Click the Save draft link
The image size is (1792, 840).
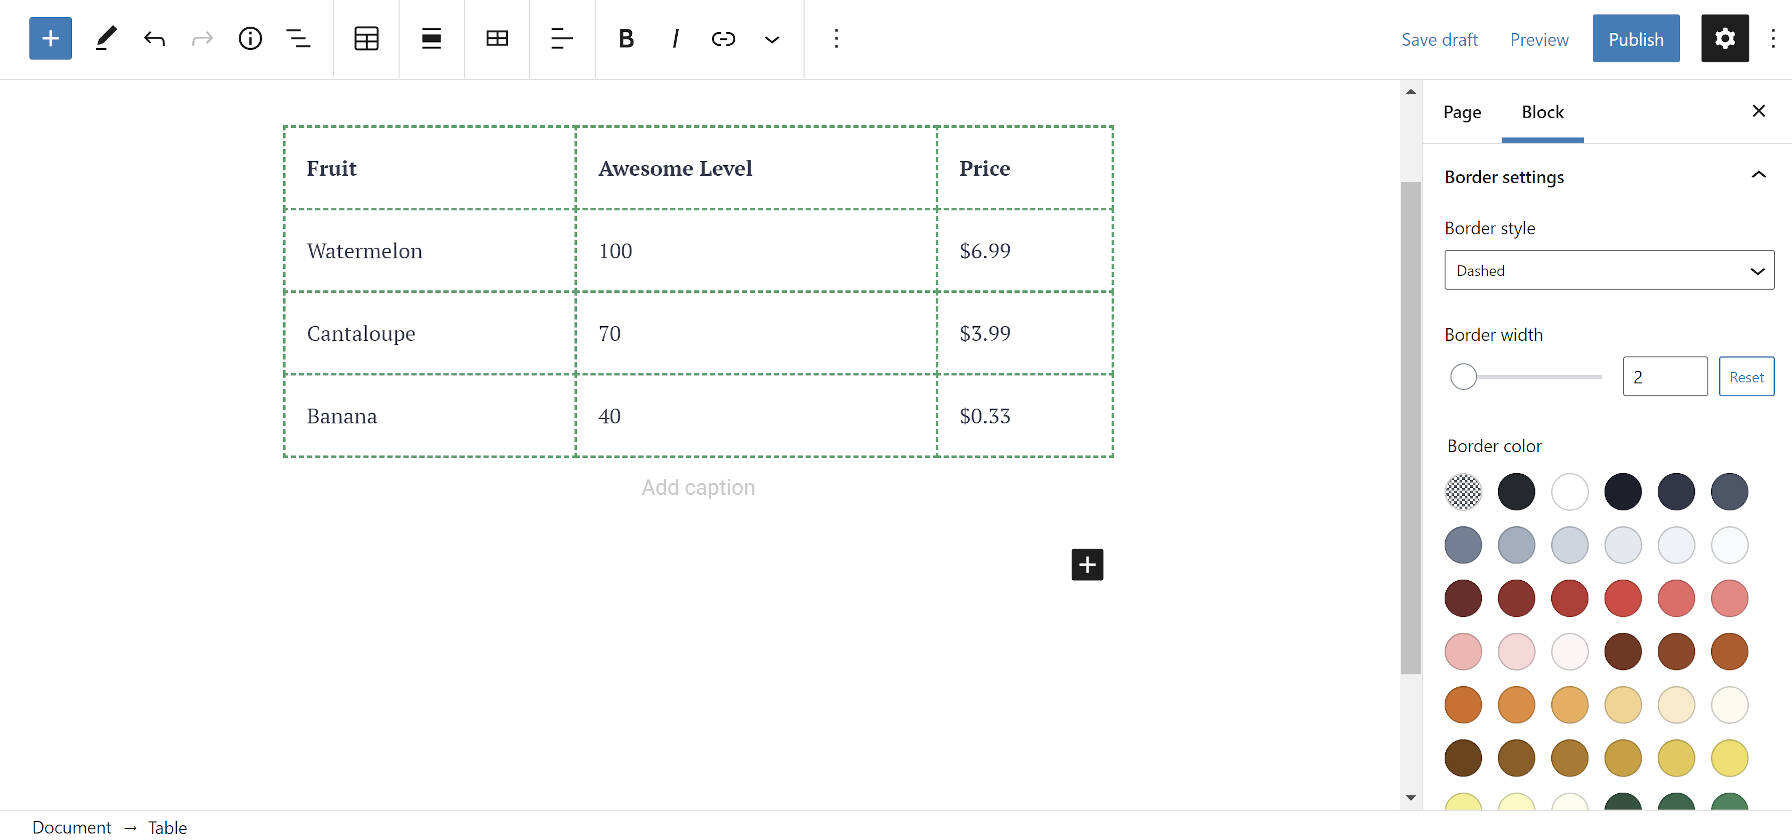(1439, 39)
